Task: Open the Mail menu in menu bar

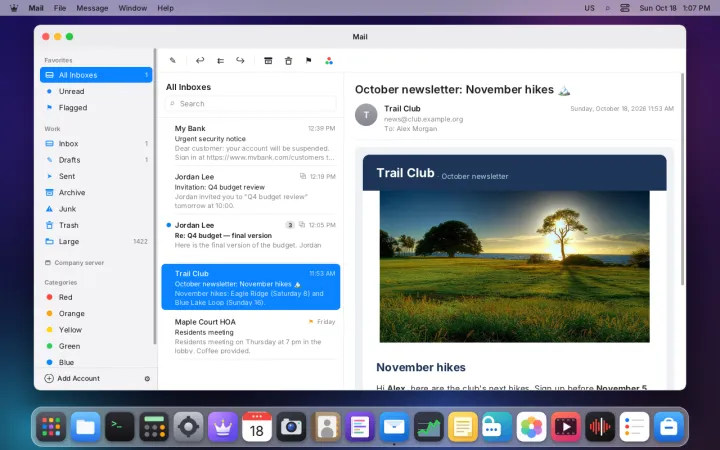Action: tap(36, 8)
